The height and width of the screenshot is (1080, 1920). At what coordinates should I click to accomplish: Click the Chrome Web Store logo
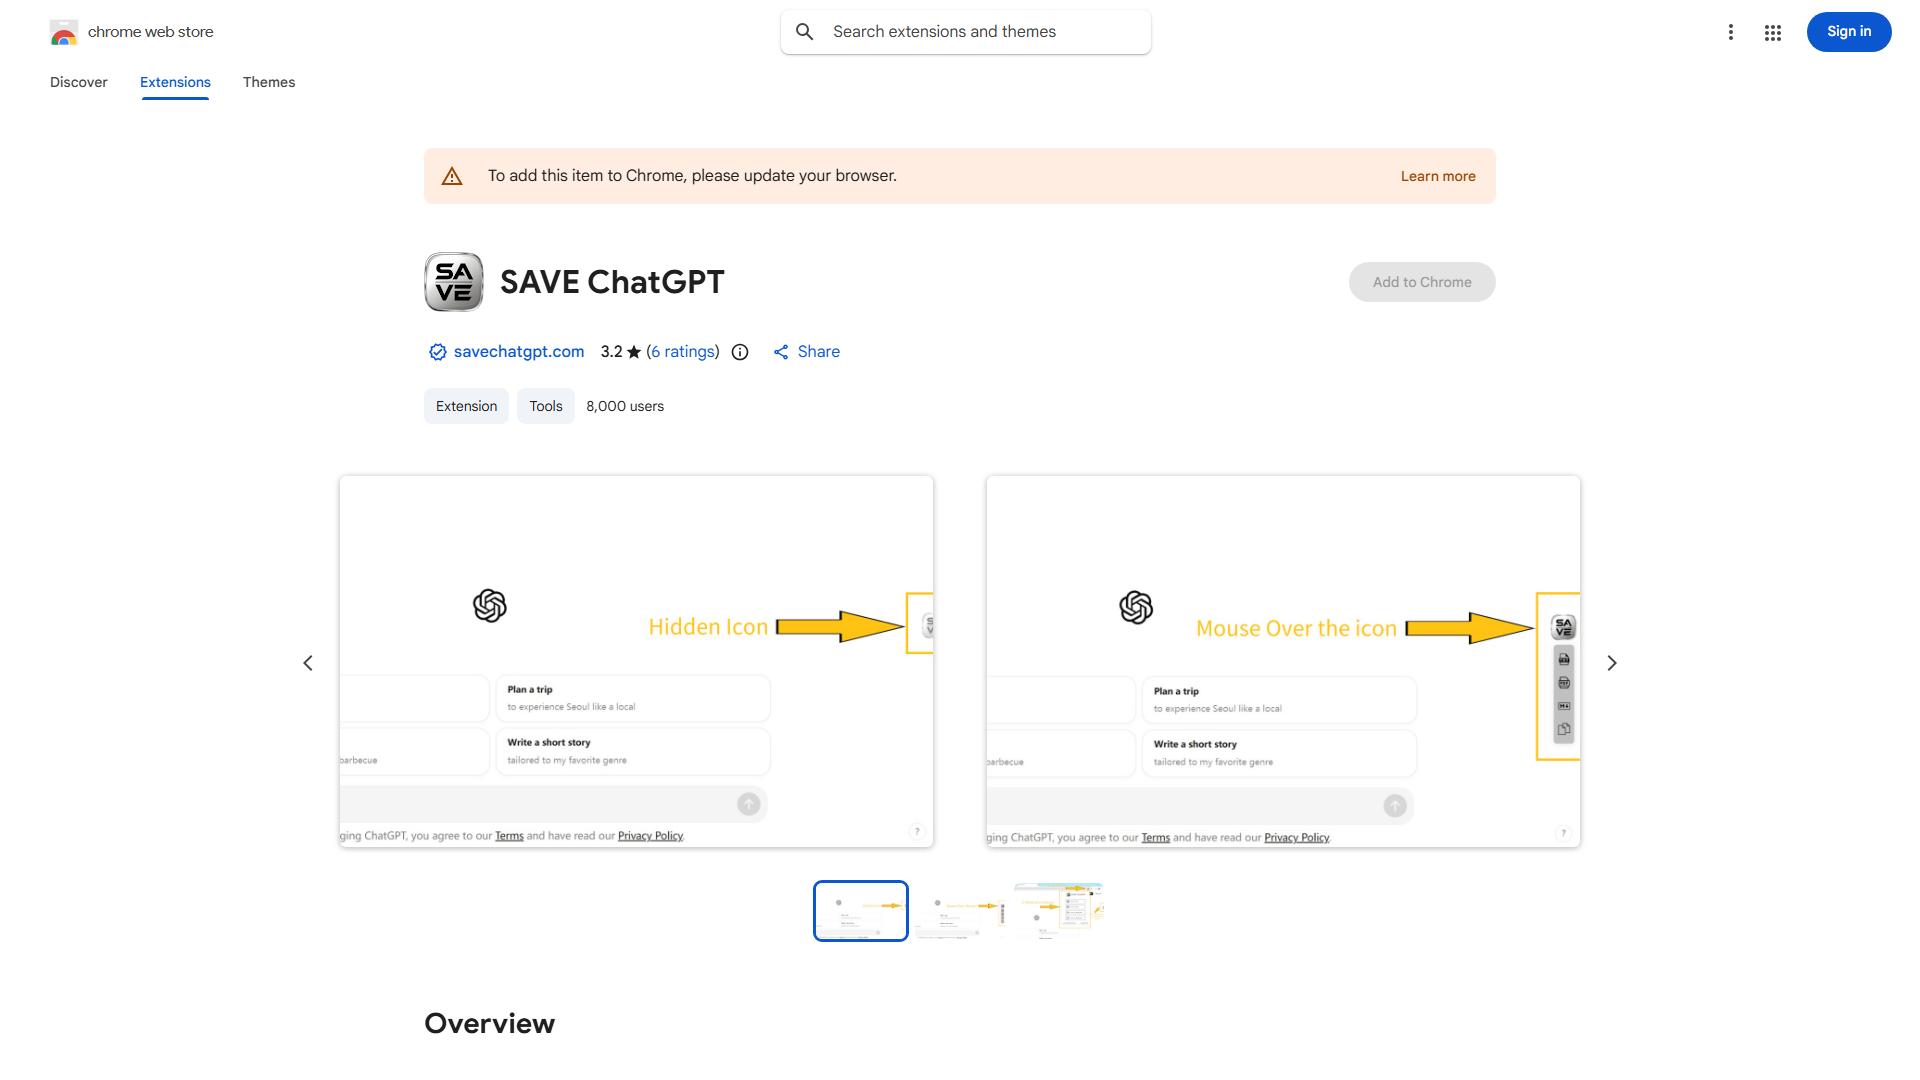pyautogui.click(x=64, y=33)
